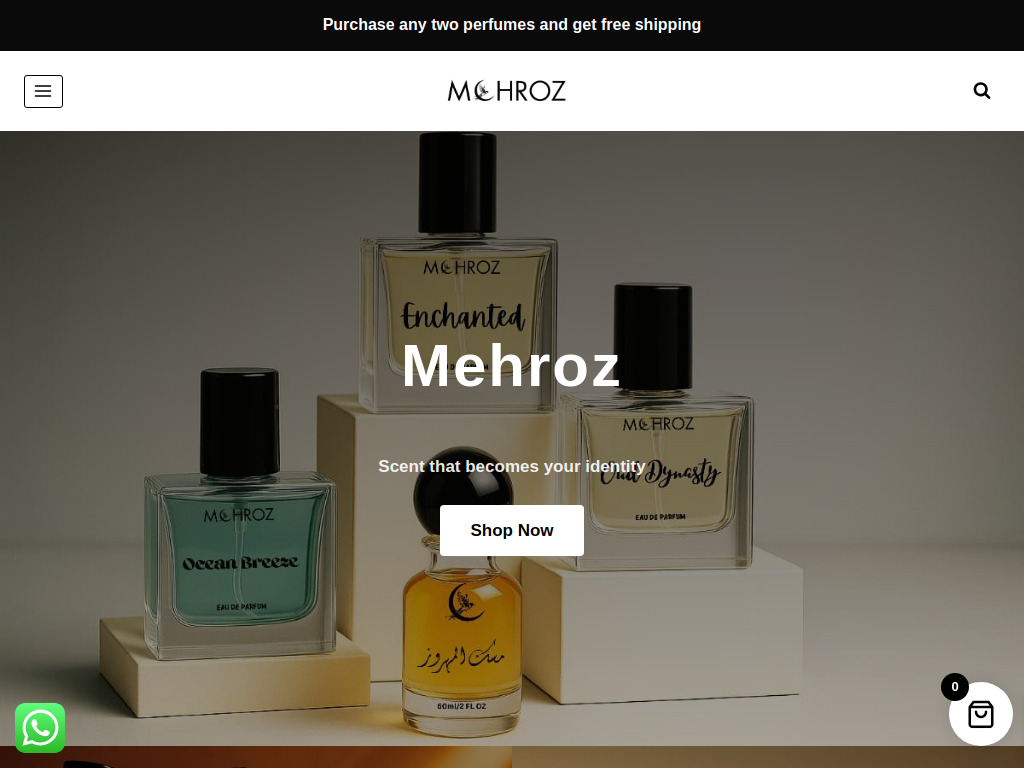
Task: Click the EAU DE PARFUM label on Ocean Breeze
Action: coord(242,607)
